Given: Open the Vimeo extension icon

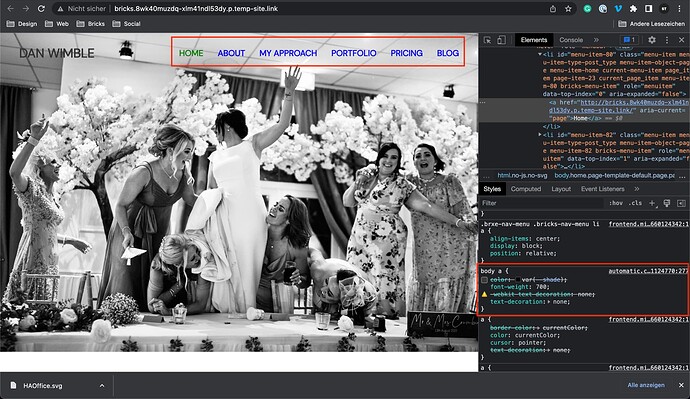Looking at the screenshot, I should pos(618,8).
